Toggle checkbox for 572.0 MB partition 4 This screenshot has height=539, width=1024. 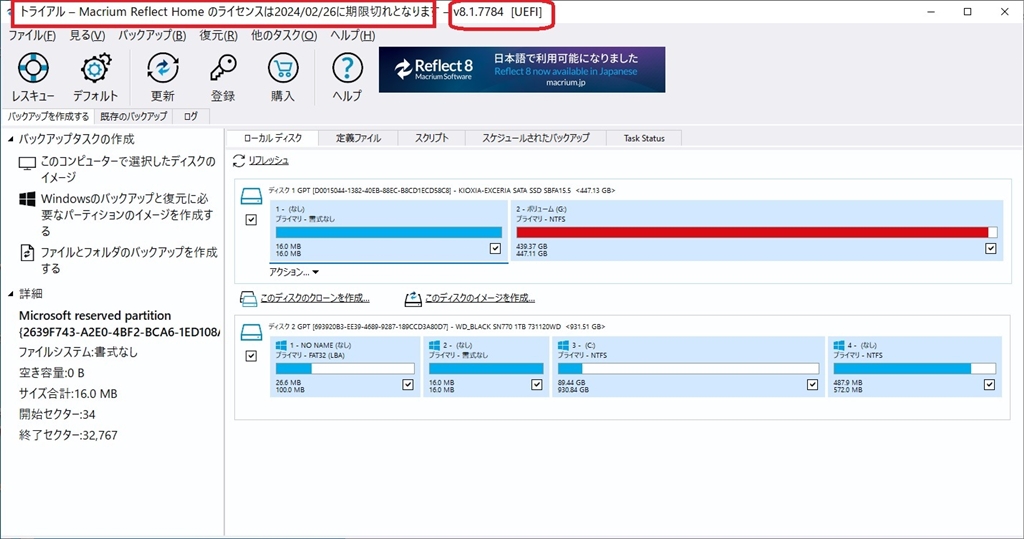pyautogui.click(x=989, y=385)
